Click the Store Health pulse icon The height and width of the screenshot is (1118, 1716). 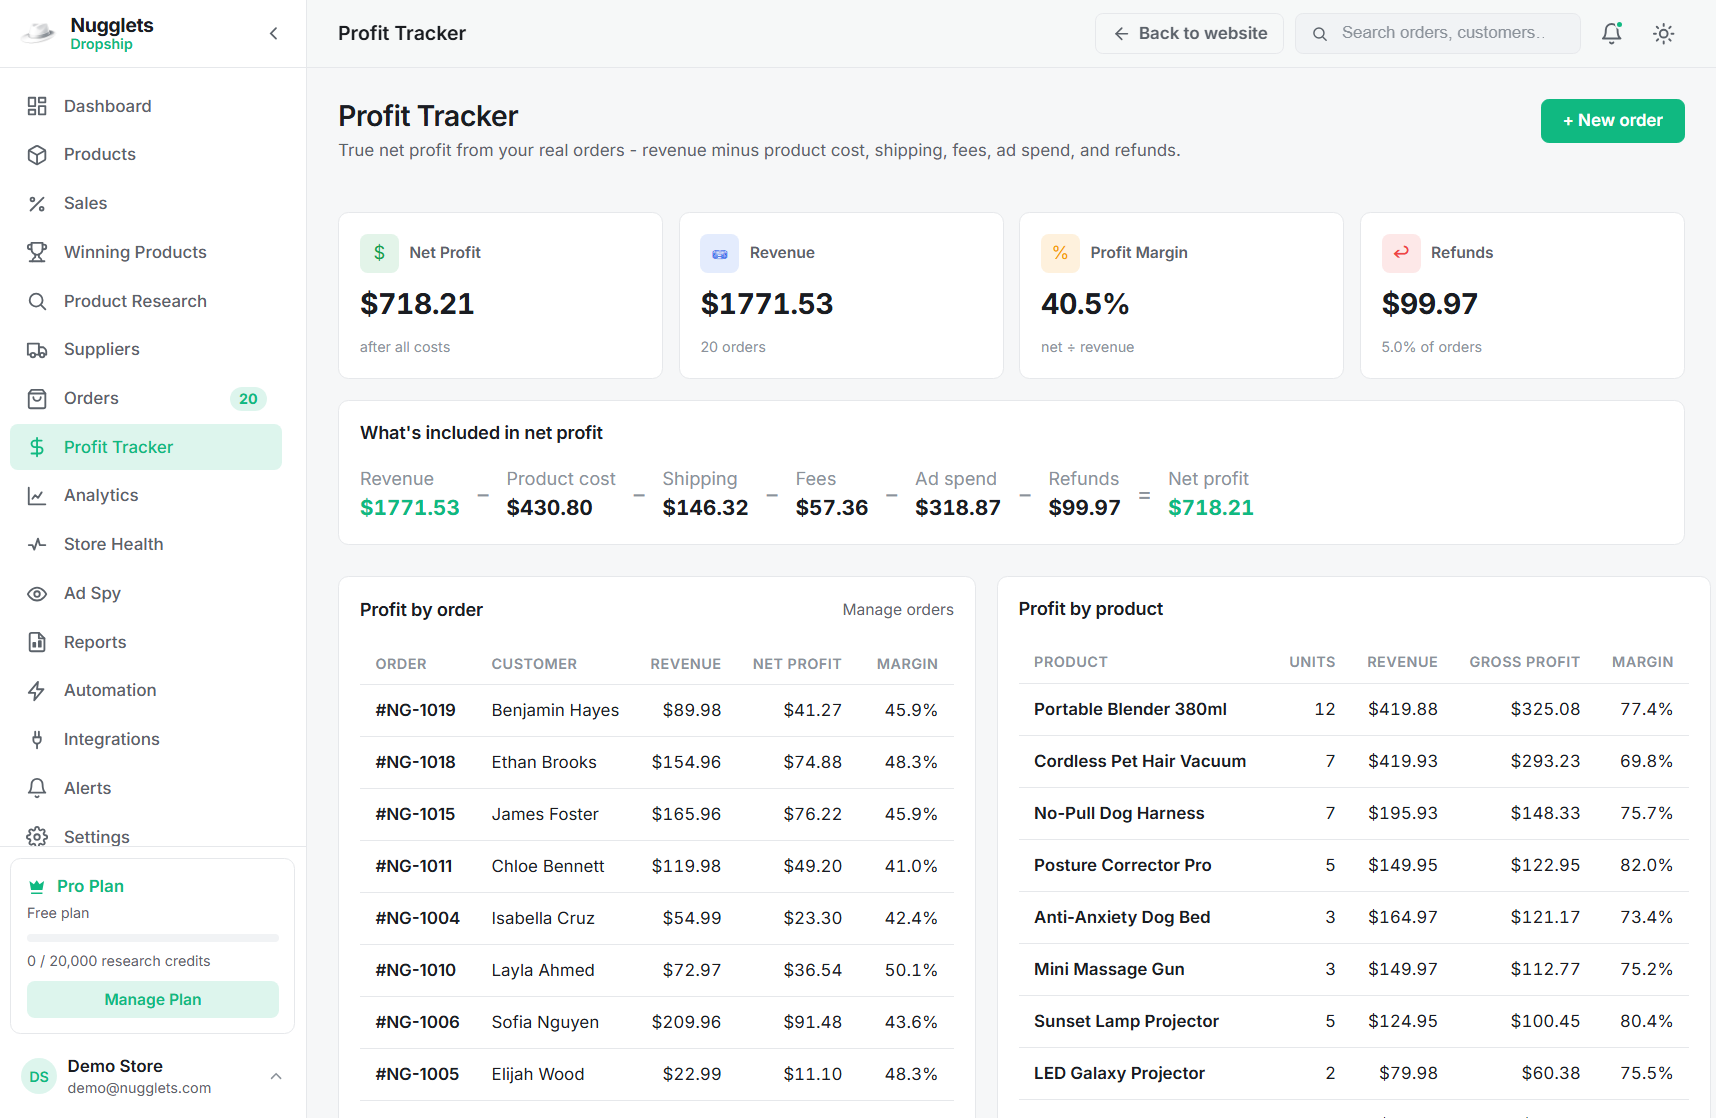click(37, 545)
